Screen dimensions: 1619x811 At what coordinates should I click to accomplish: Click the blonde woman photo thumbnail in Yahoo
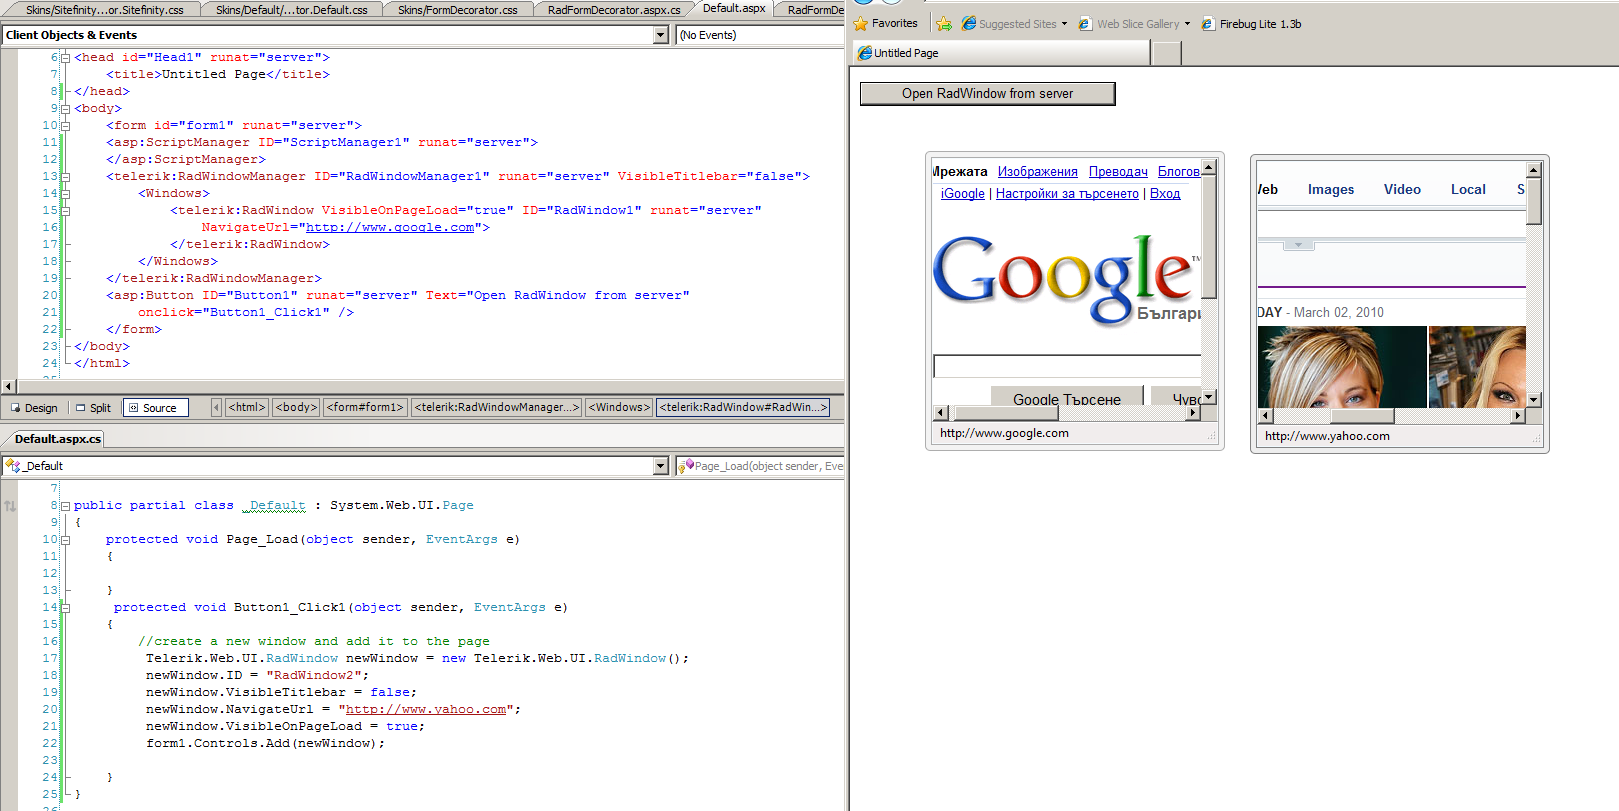[x=1342, y=366]
